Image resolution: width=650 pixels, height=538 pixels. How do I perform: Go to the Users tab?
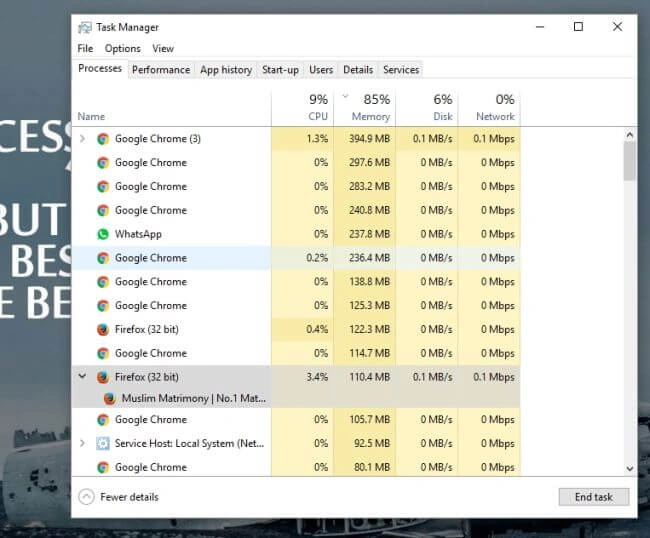coord(321,70)
